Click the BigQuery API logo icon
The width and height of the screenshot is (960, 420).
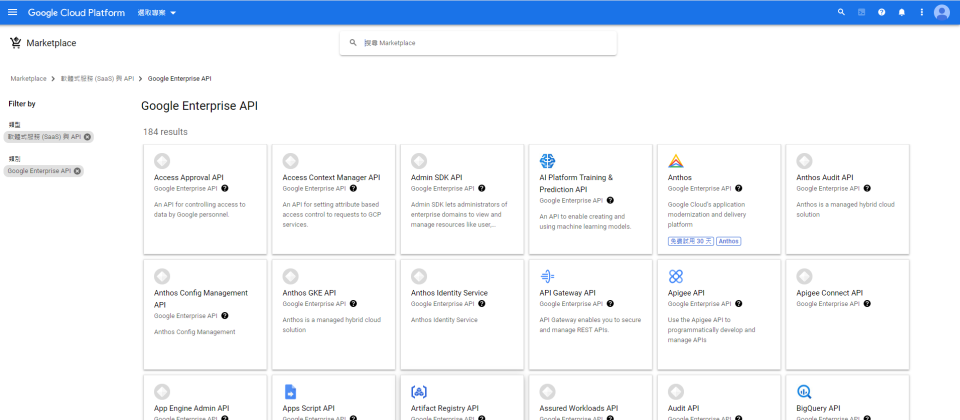[x=804, y=391]
